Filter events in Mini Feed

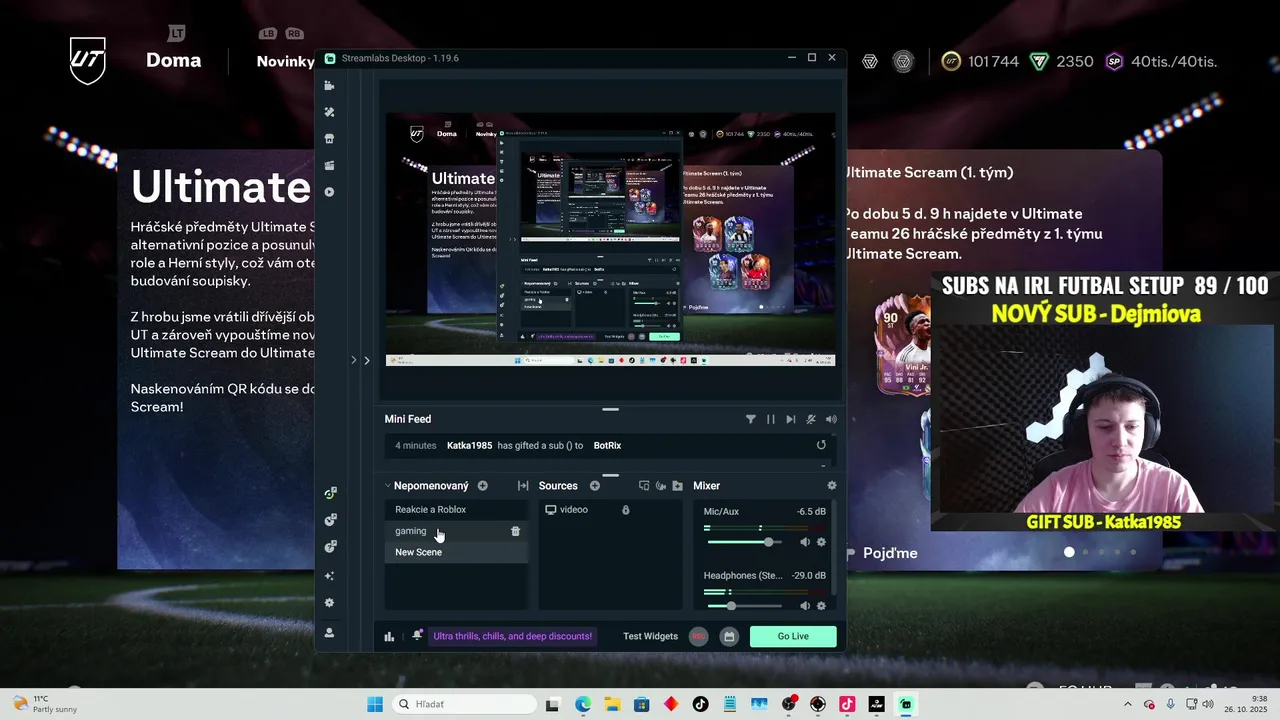[x=751, y=419]
